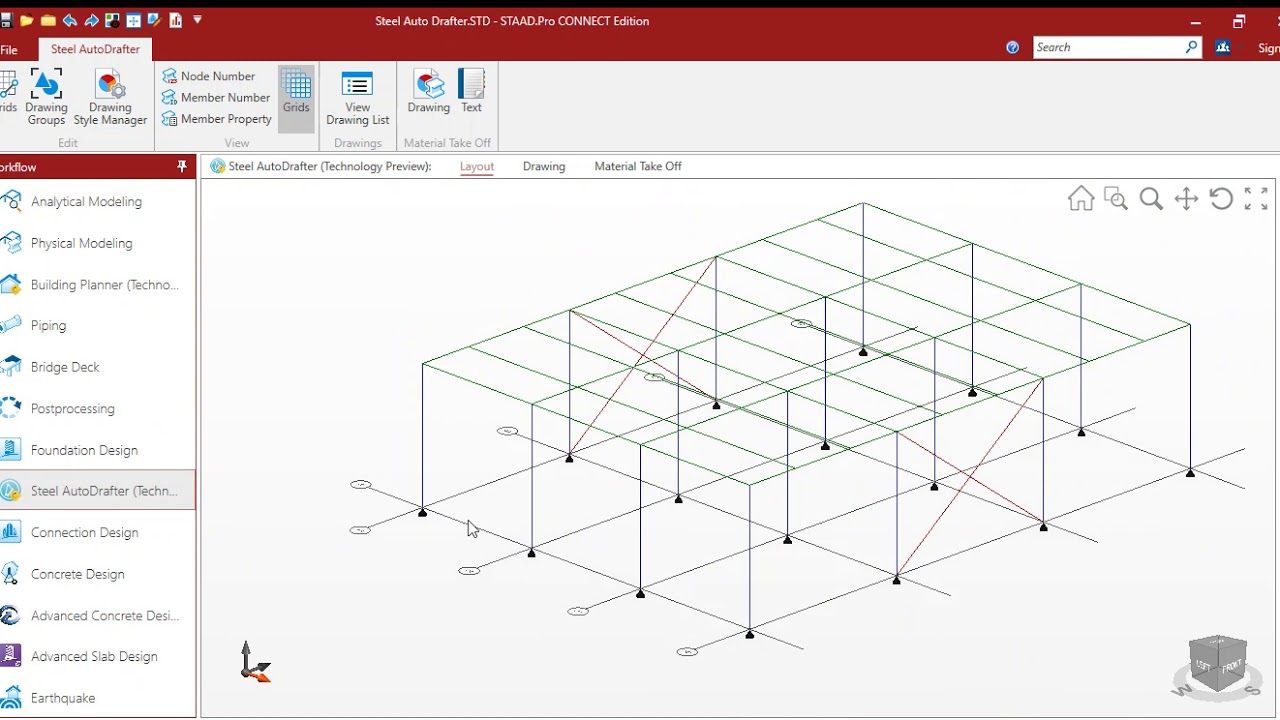Open the Building Planner workflow
Screen dimensions: 1280x720
click(98, 284)
